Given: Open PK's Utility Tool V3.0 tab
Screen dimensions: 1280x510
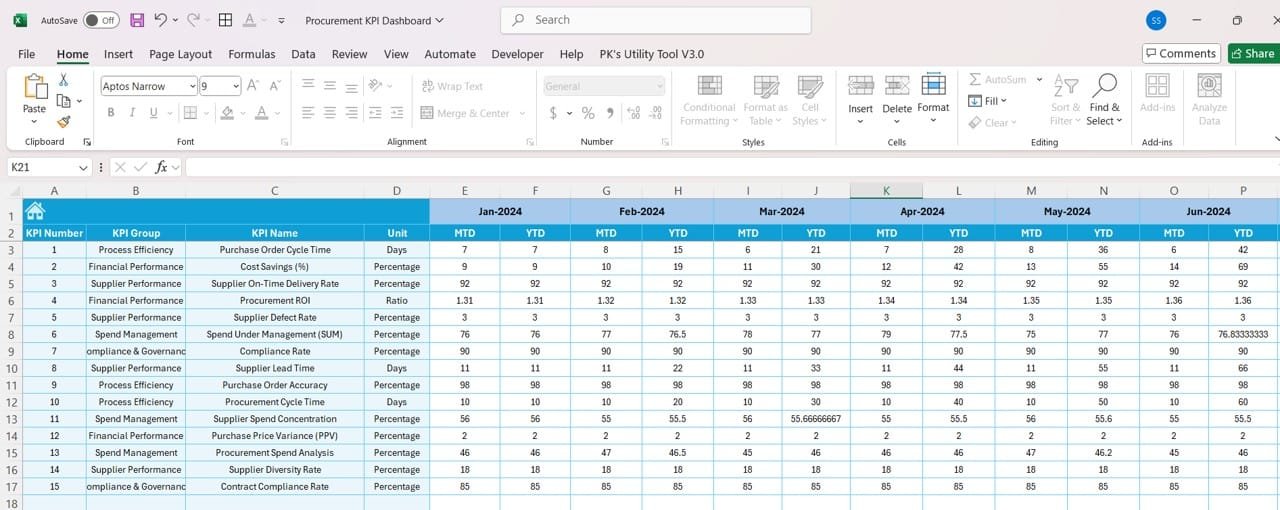Looking at the screenshot, I should (x=651, y=54).
